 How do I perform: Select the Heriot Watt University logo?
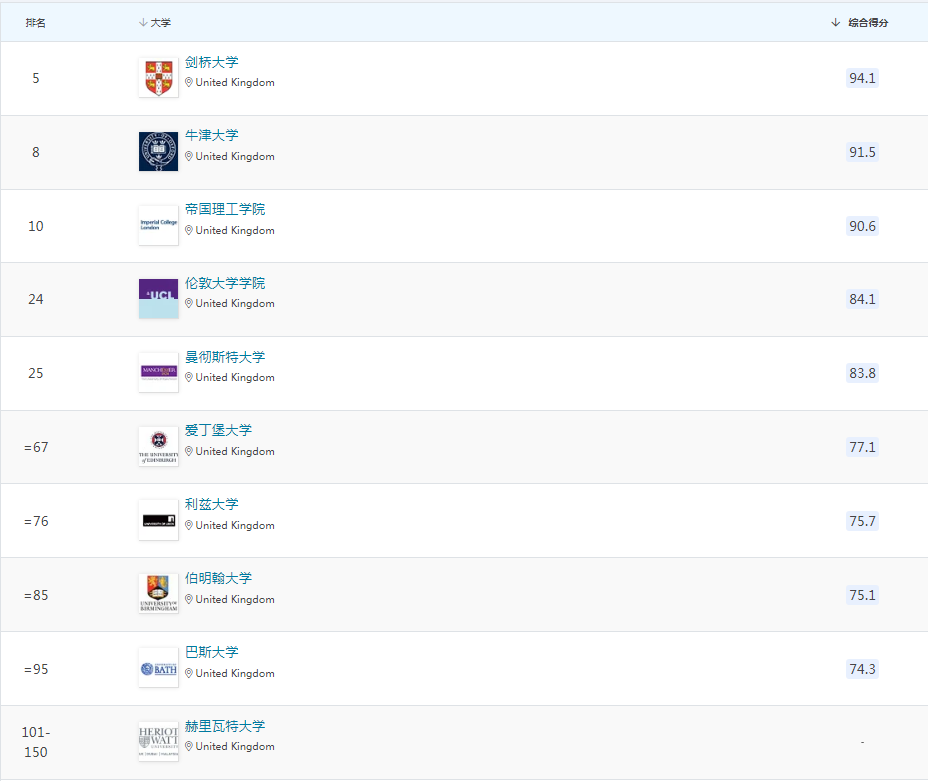[x=158, y=742]
